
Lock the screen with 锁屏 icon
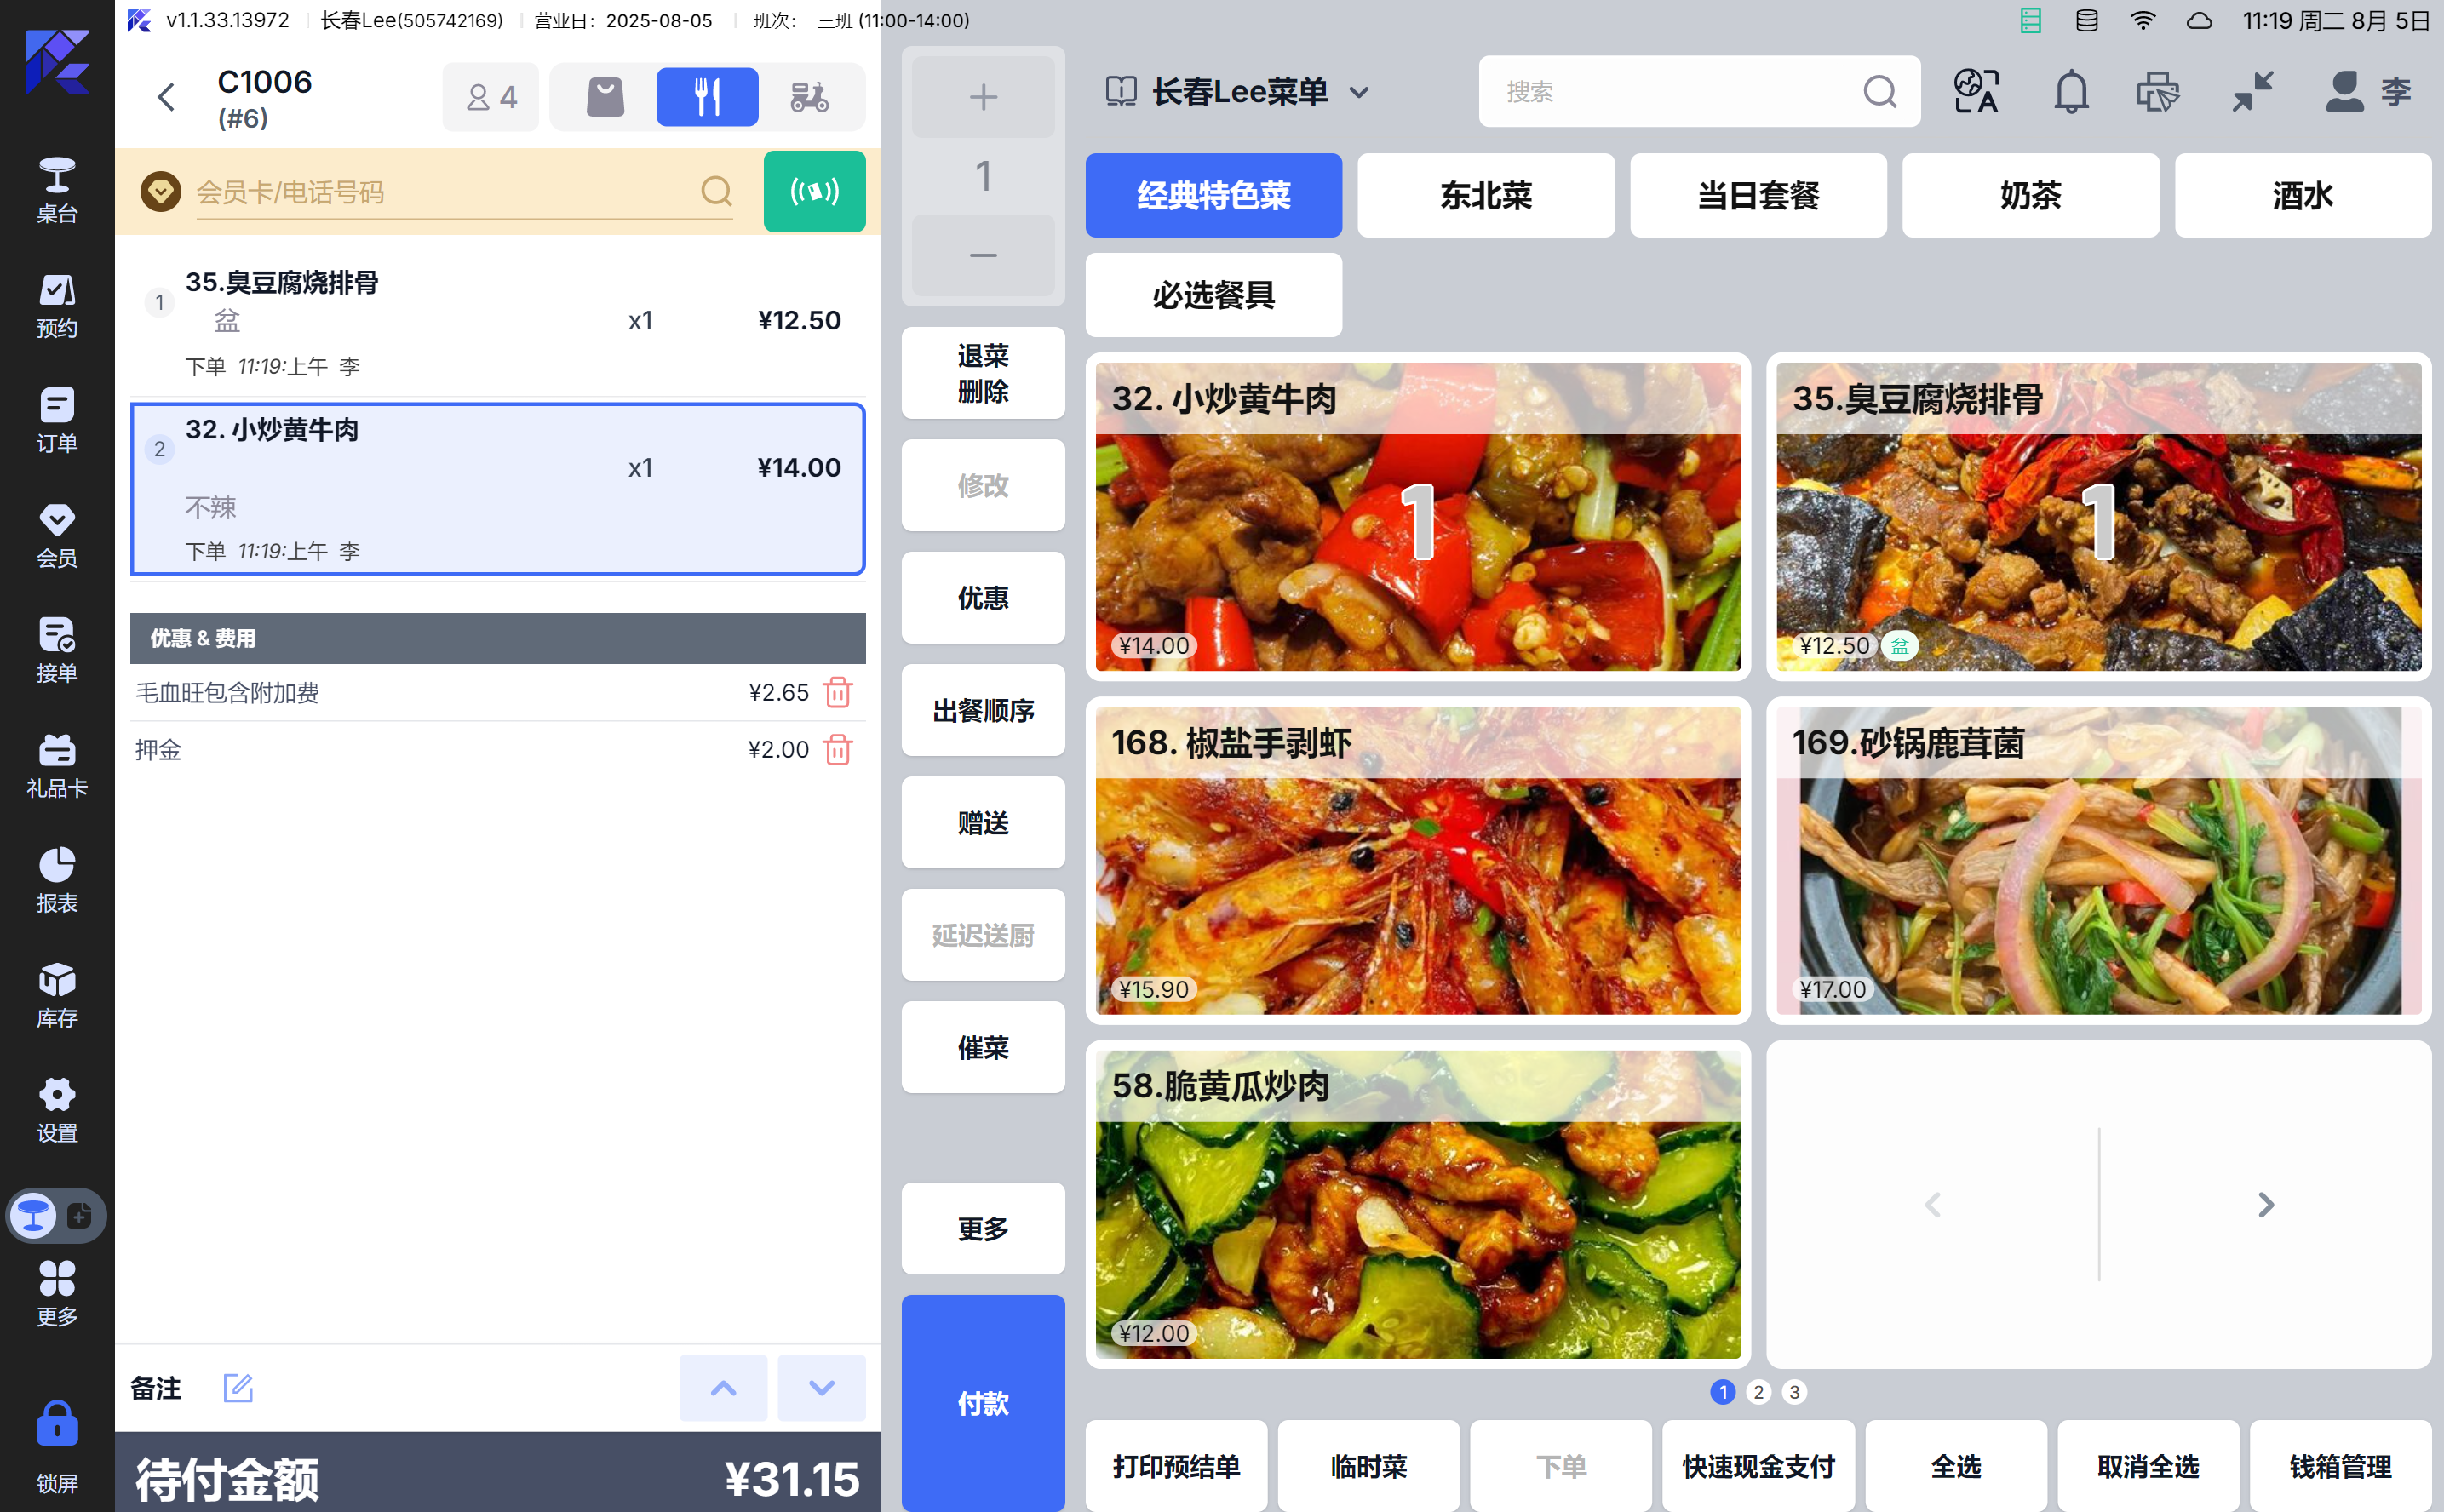click(57, 1446)
